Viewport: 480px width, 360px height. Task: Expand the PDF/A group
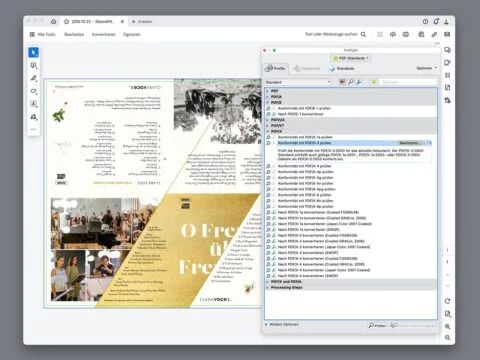pyautogui.click(x=267, y=97)
